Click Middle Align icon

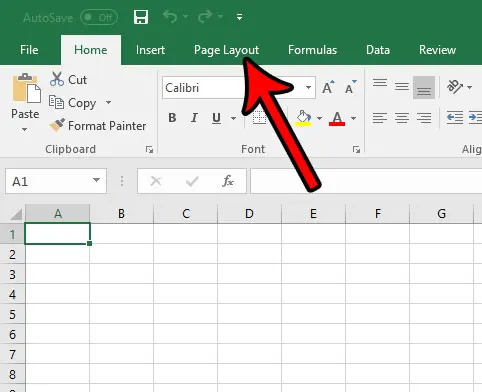pos(402,87)
